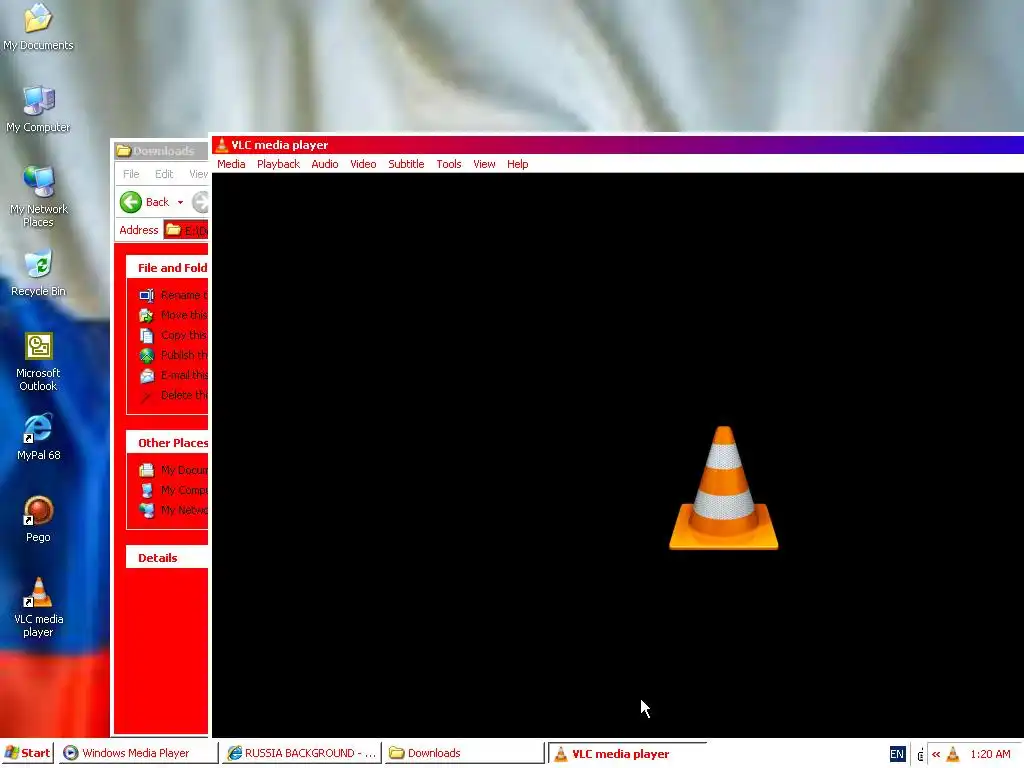
Task: Click the VLC cone icon in title bar
Action: (221, 145)
